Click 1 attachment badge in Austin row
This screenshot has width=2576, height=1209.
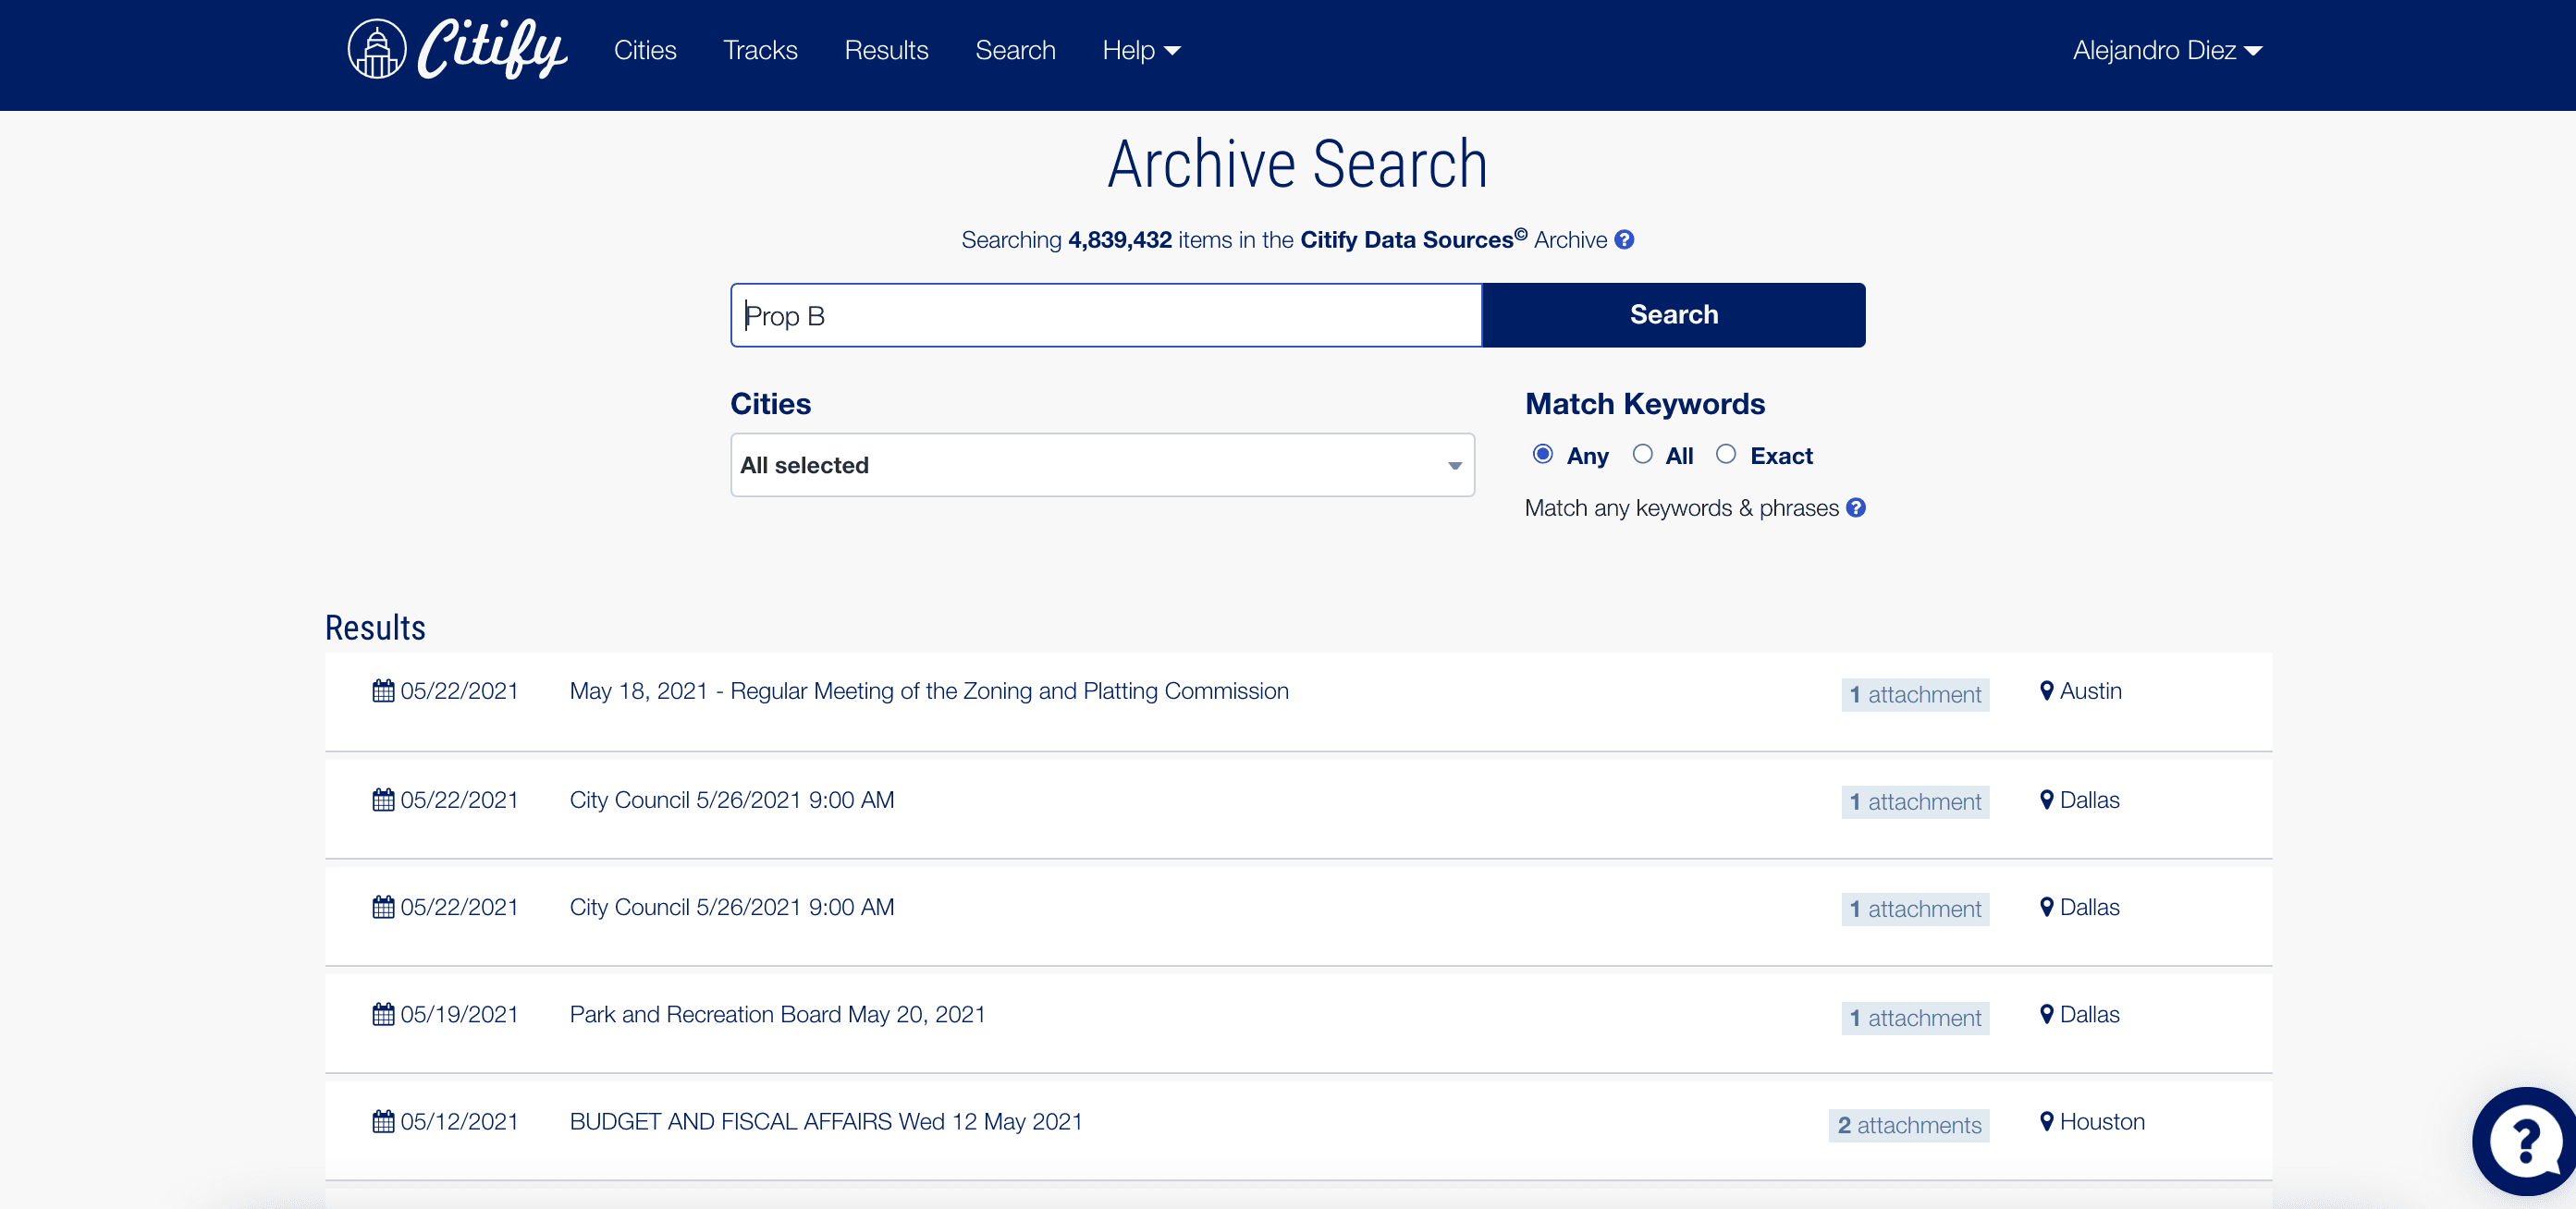coord(1915,694)
